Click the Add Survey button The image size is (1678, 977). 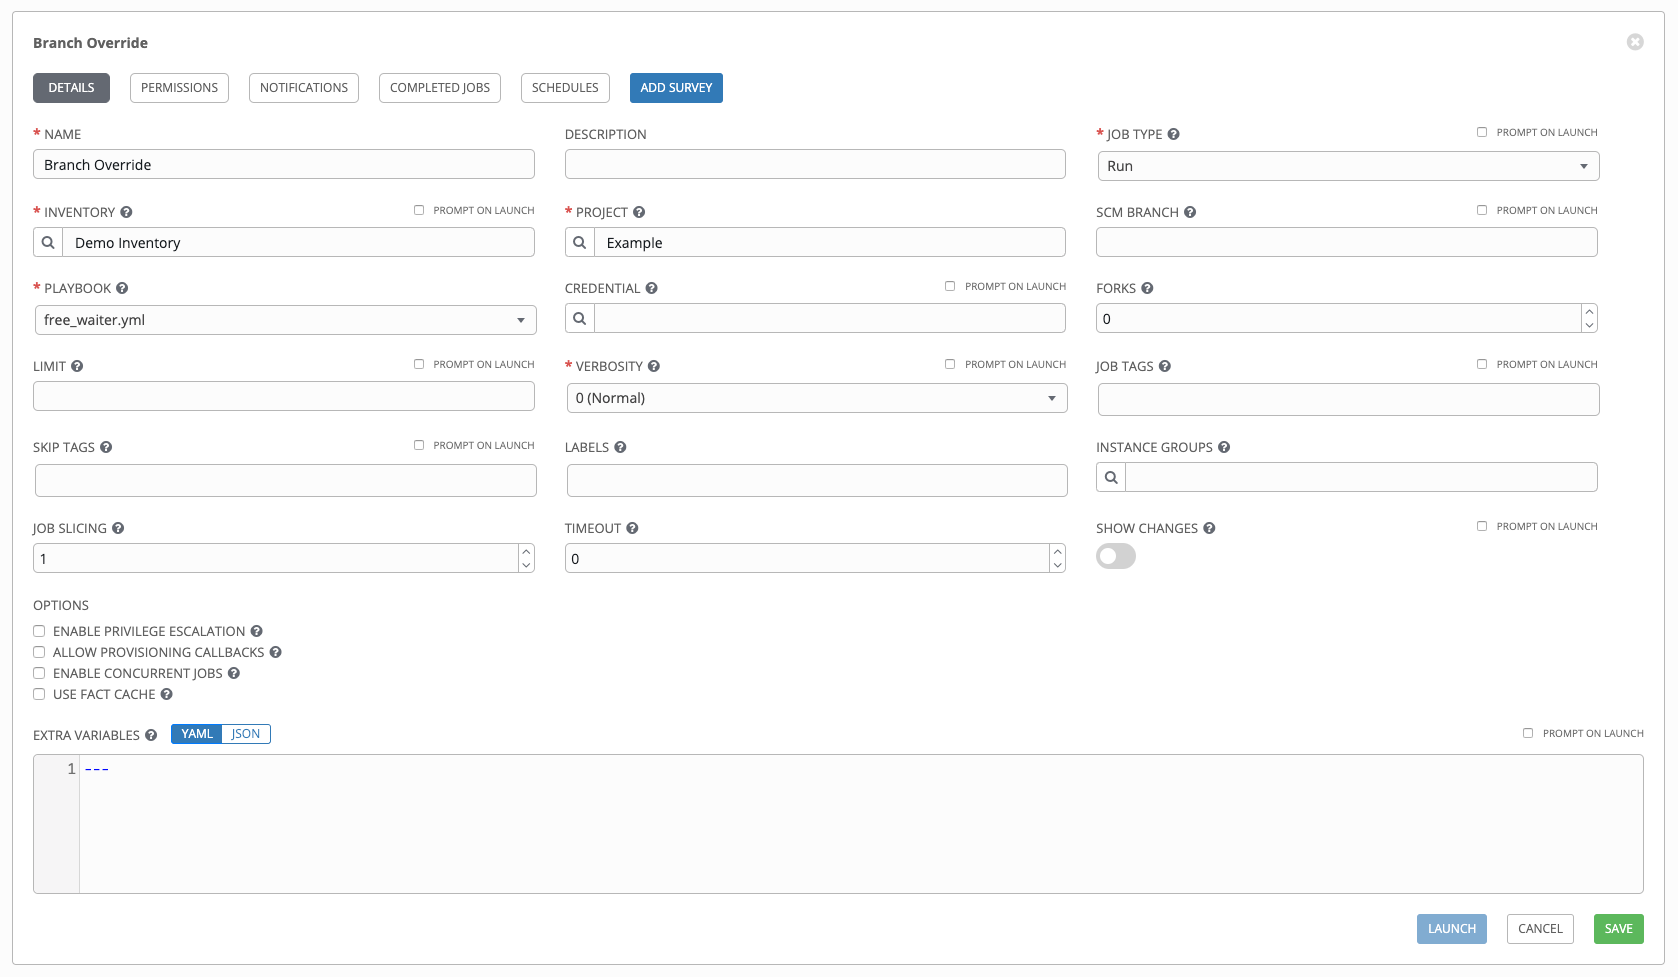(676, 88)
